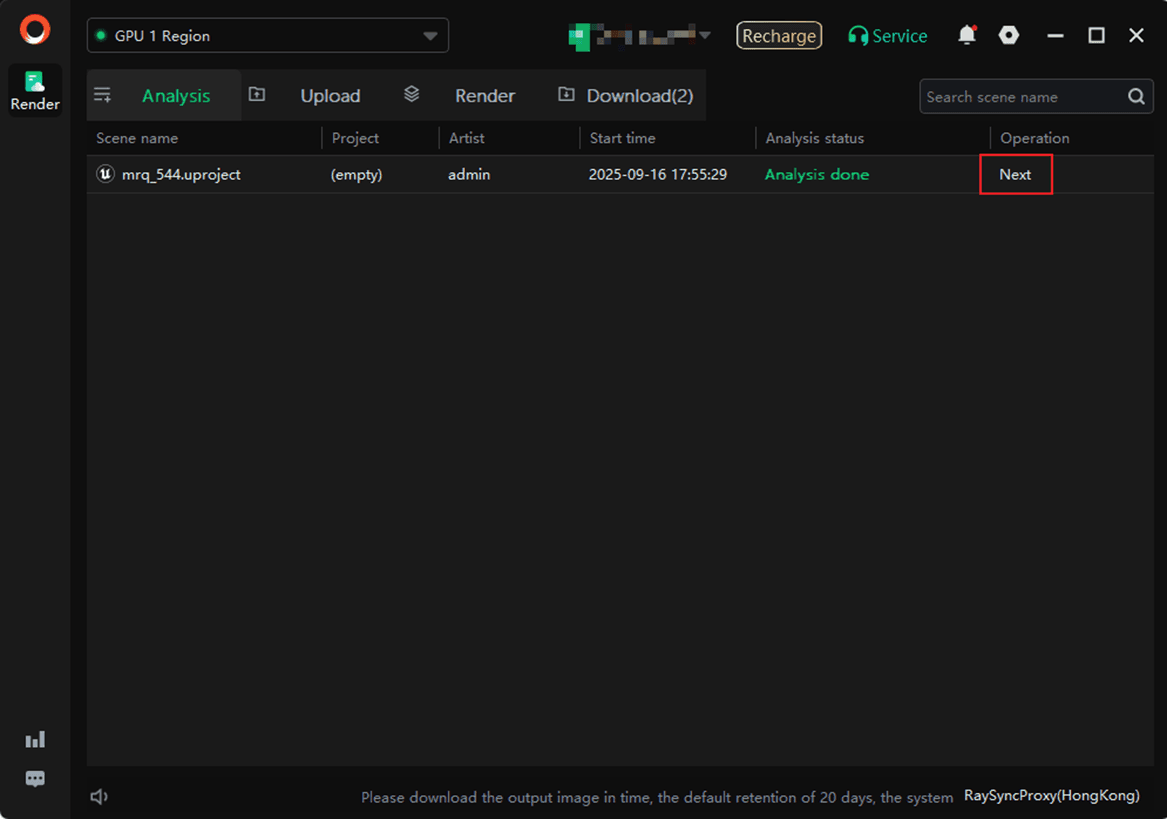
Task: Switch to the Upload tab
Action: pyautogui.click(x=329, y=96)
